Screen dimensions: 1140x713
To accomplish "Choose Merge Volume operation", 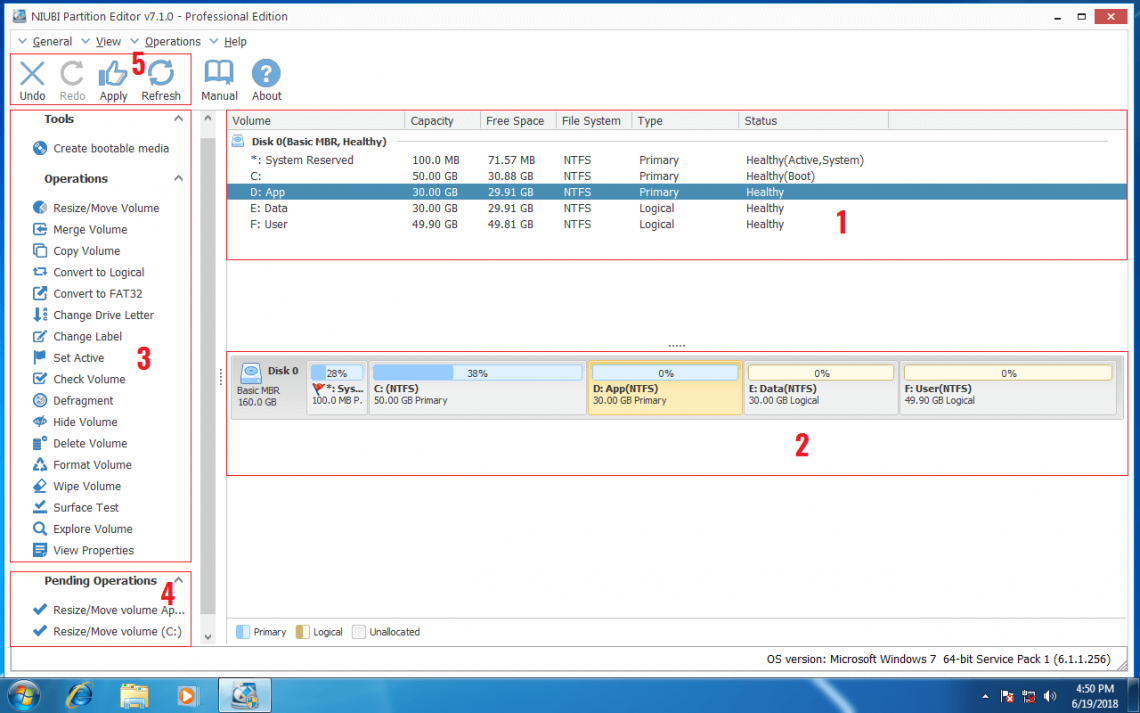I will pyautogui.click(x=79, y=229).
